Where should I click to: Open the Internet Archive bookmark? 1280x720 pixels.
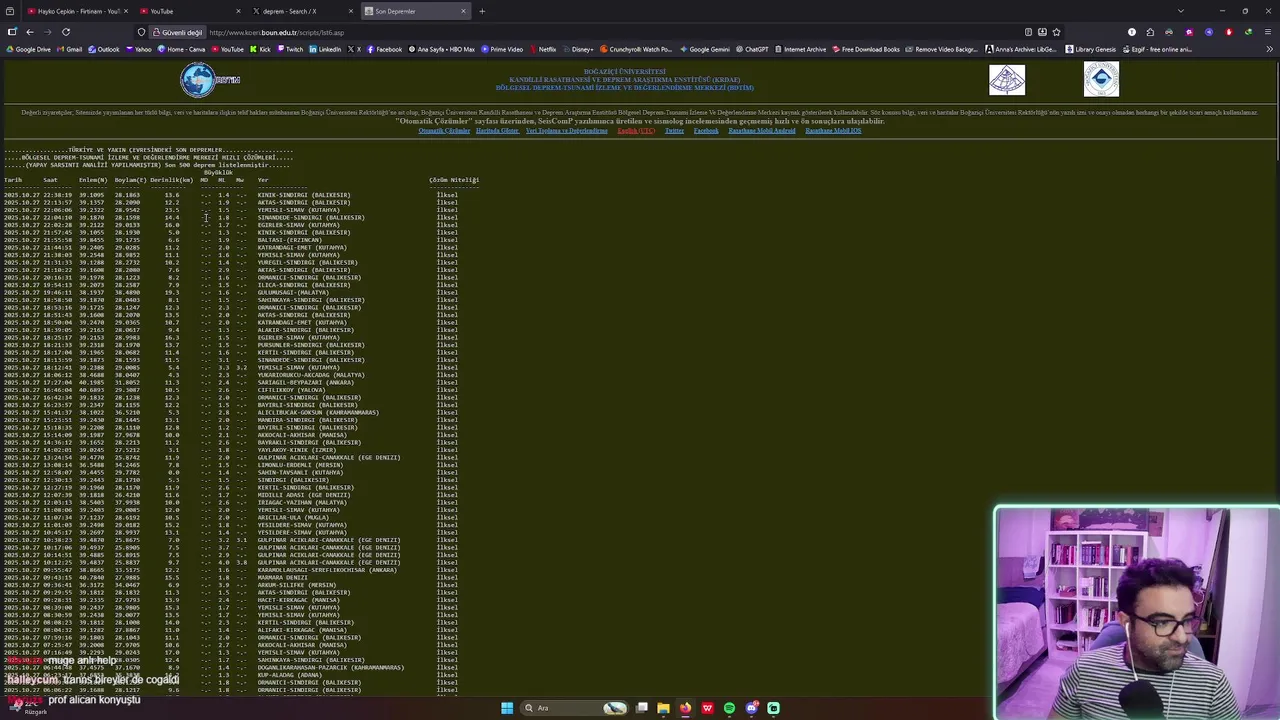click(800, 49)
